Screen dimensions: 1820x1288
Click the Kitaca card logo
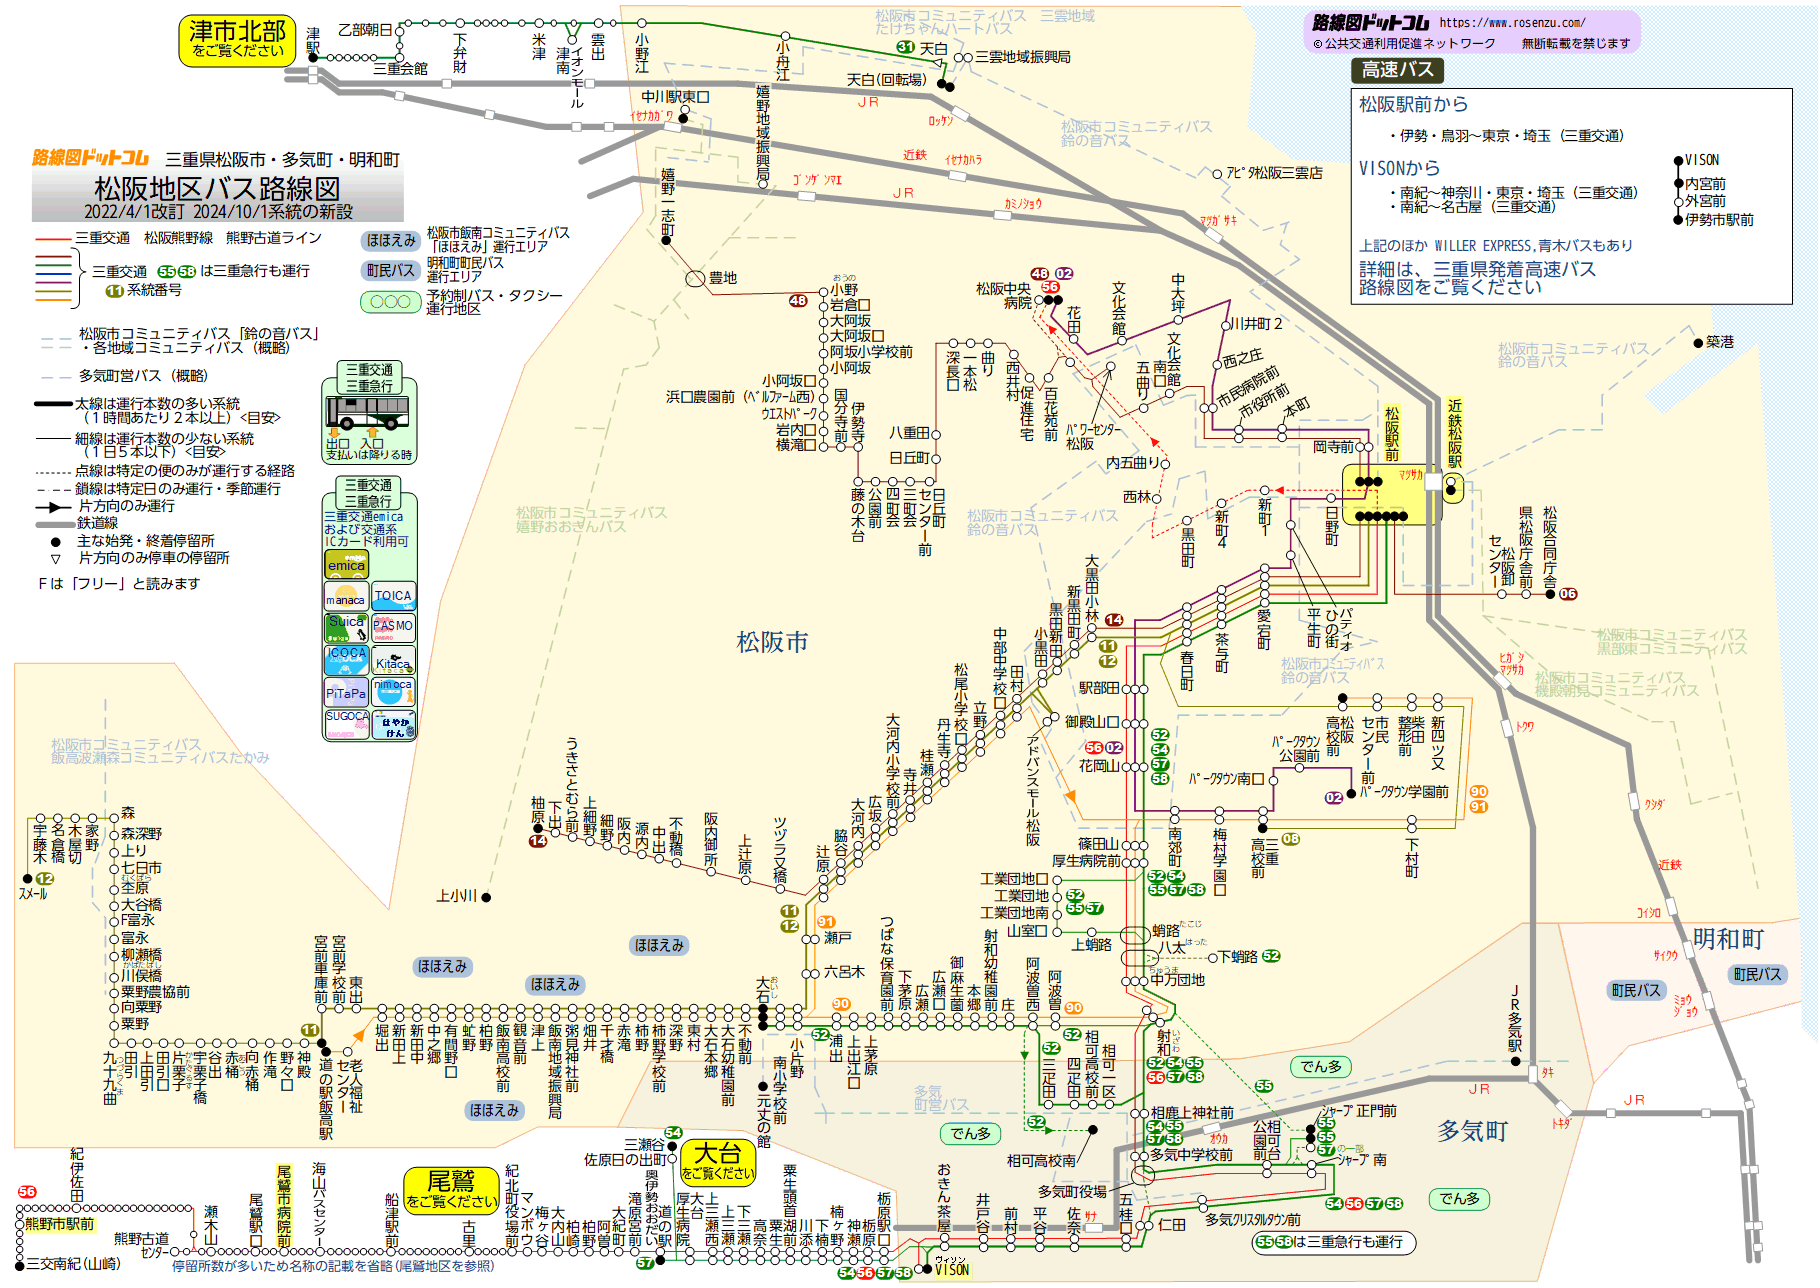393,660
